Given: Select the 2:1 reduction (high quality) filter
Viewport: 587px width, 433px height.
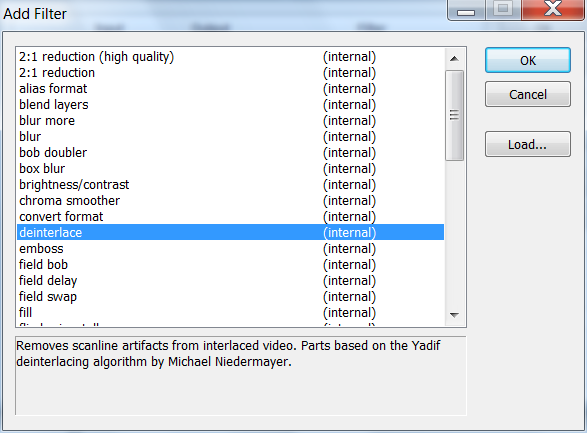Looking at the screenshot, I should coord(231,57).
